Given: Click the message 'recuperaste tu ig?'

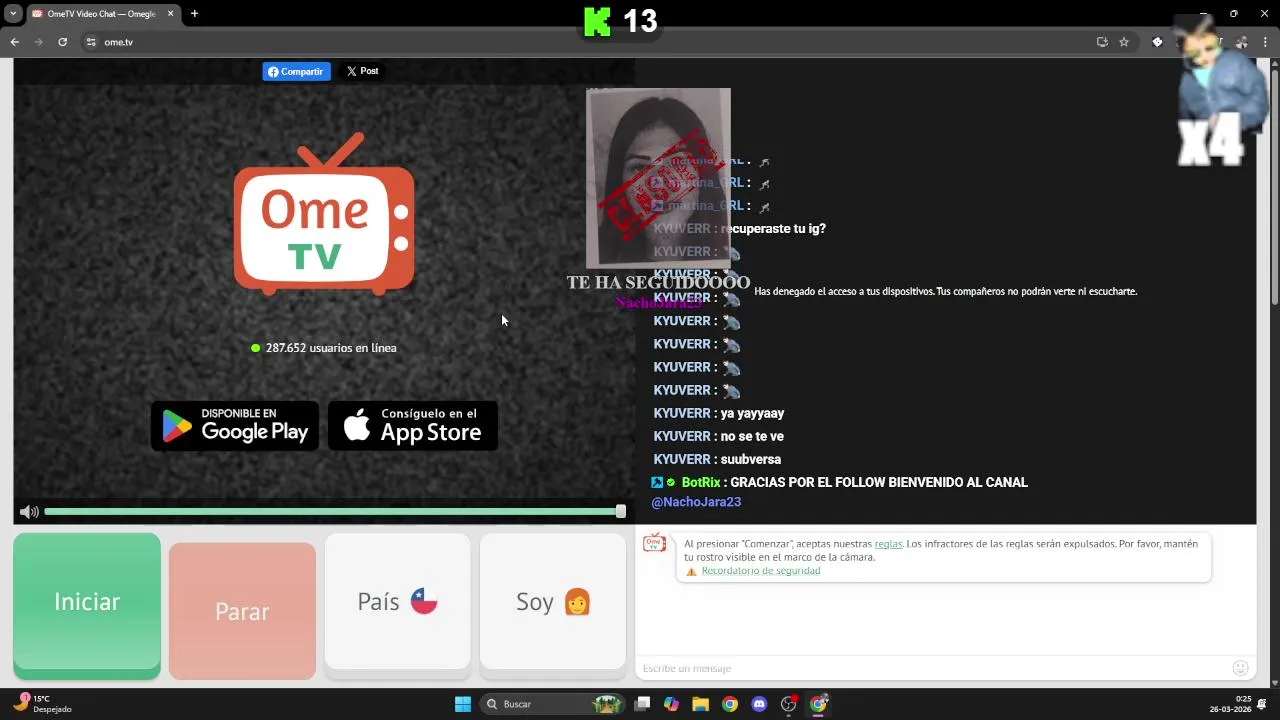Looking at the screenshot, I should click(x=773, y=228).
